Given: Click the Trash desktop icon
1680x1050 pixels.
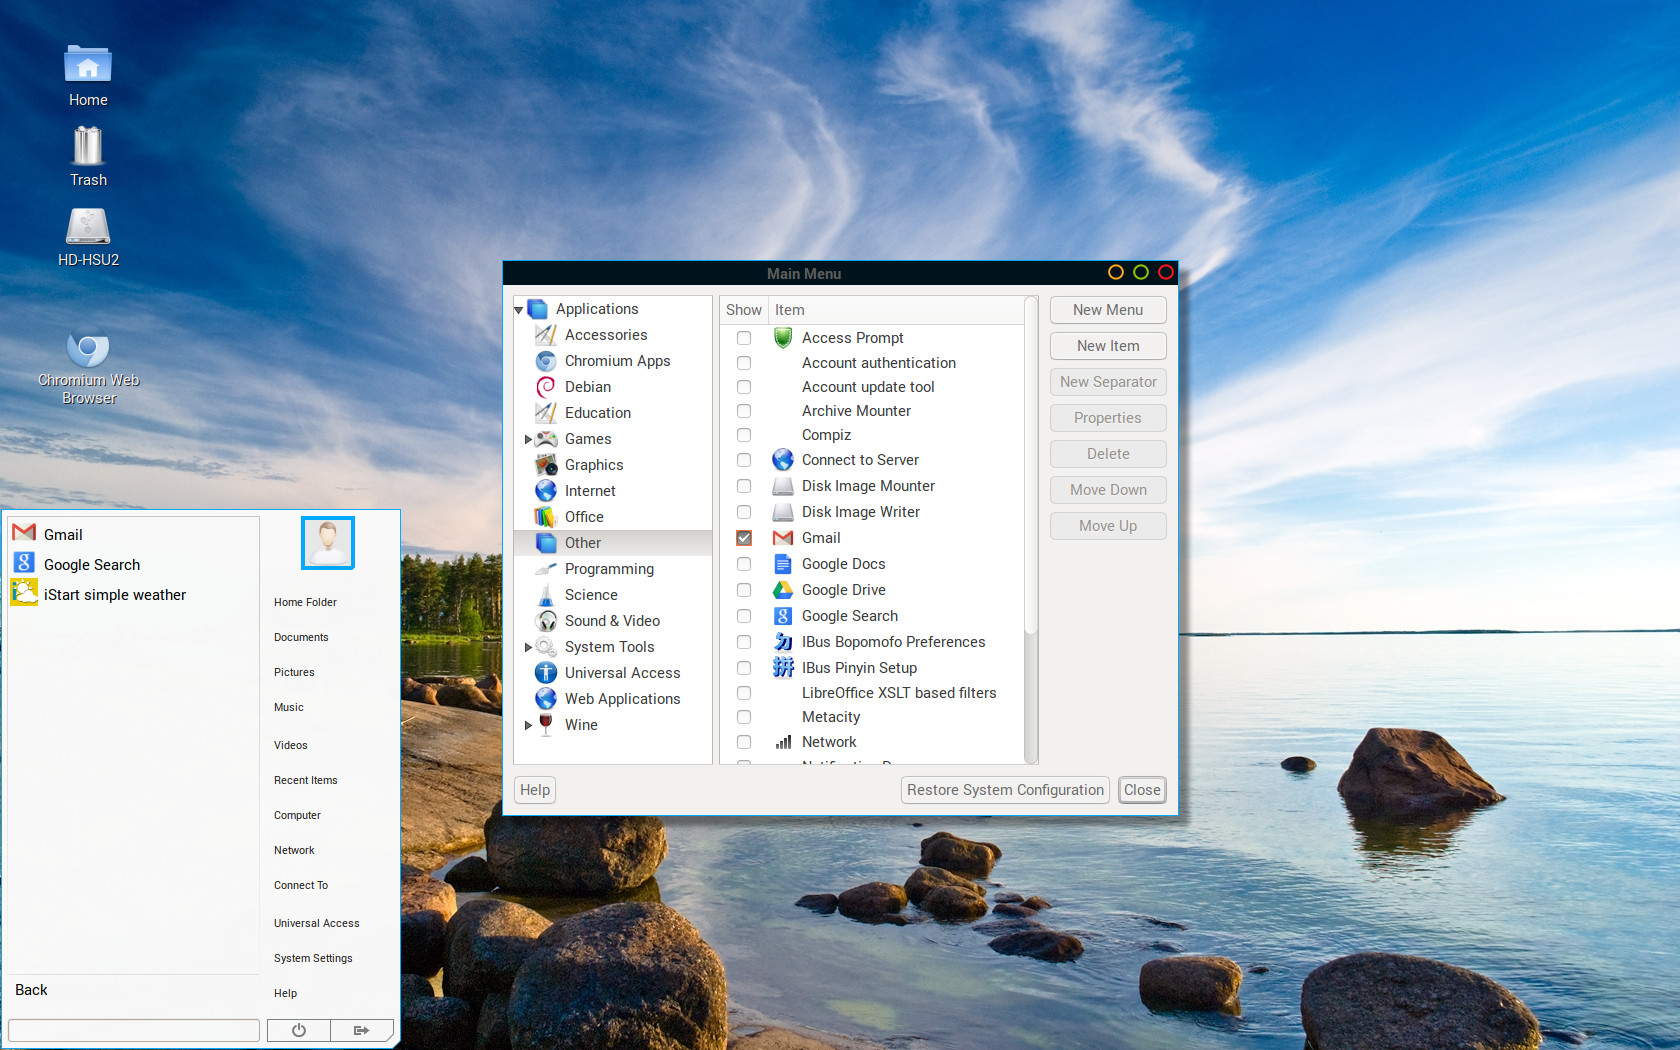Looking at the screenshot, I should (x=88, y=147).
